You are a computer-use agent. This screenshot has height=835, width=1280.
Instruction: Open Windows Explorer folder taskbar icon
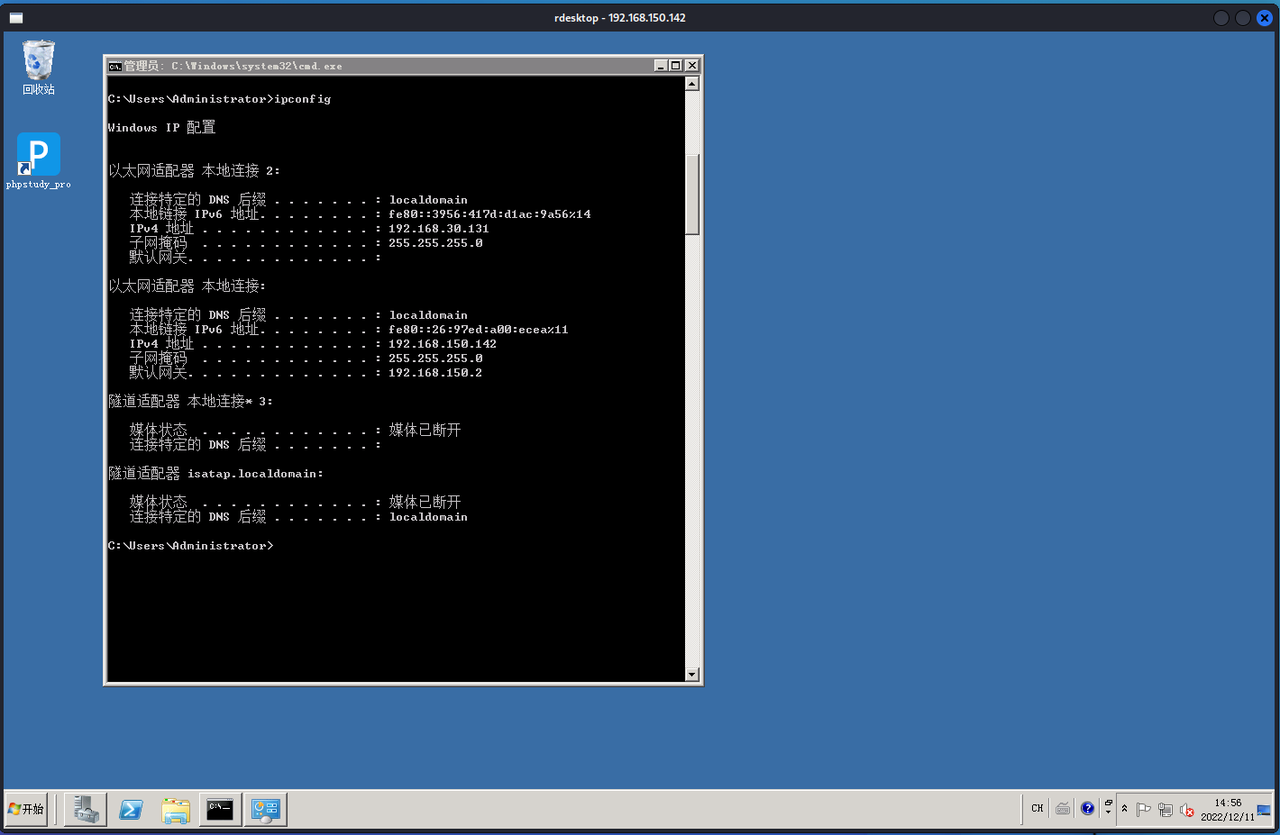point(175,809)
